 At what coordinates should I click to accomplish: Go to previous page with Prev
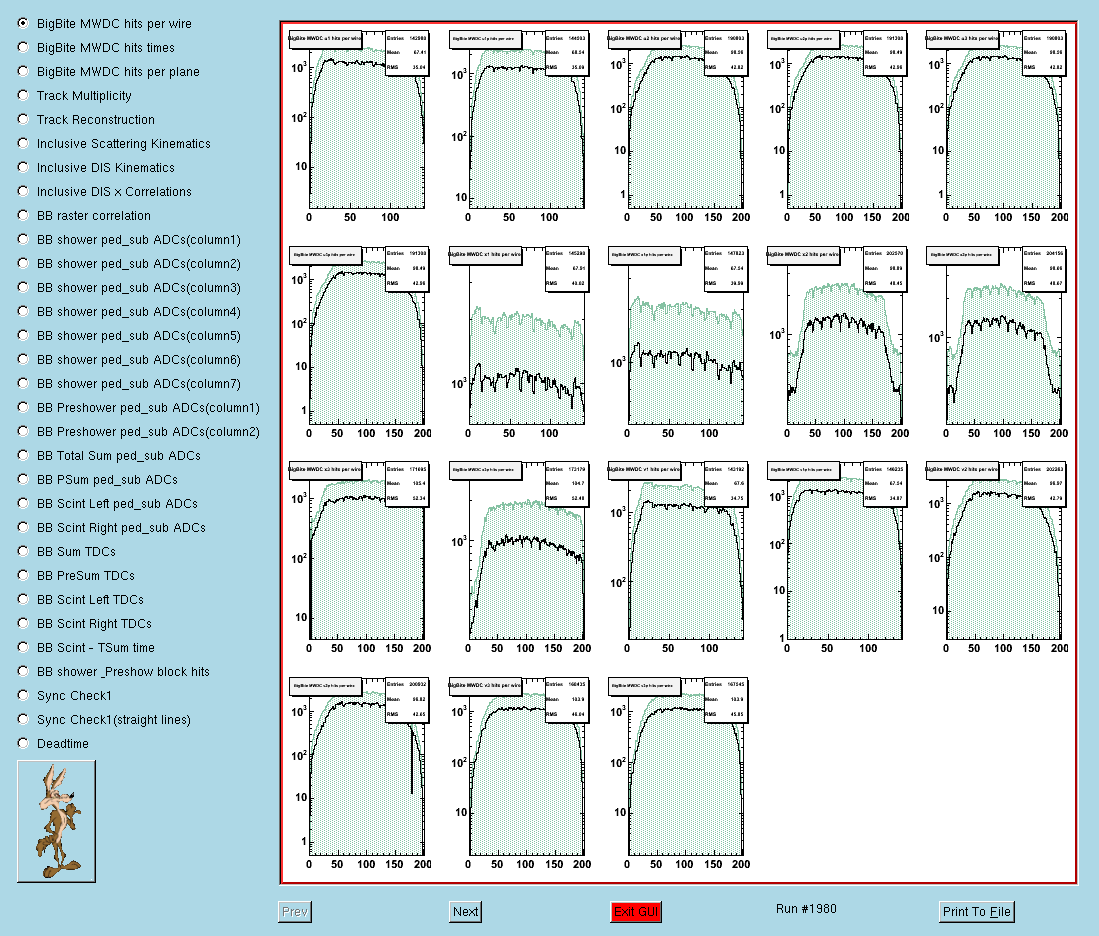[x=294, y=911]
